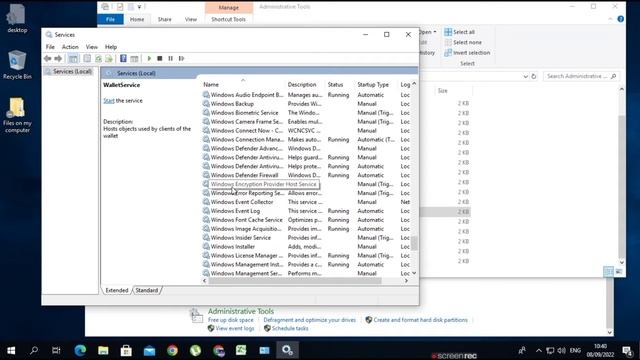Click View event logs link
The width and height of the screenshot is (640, 360).
(235, 329)
